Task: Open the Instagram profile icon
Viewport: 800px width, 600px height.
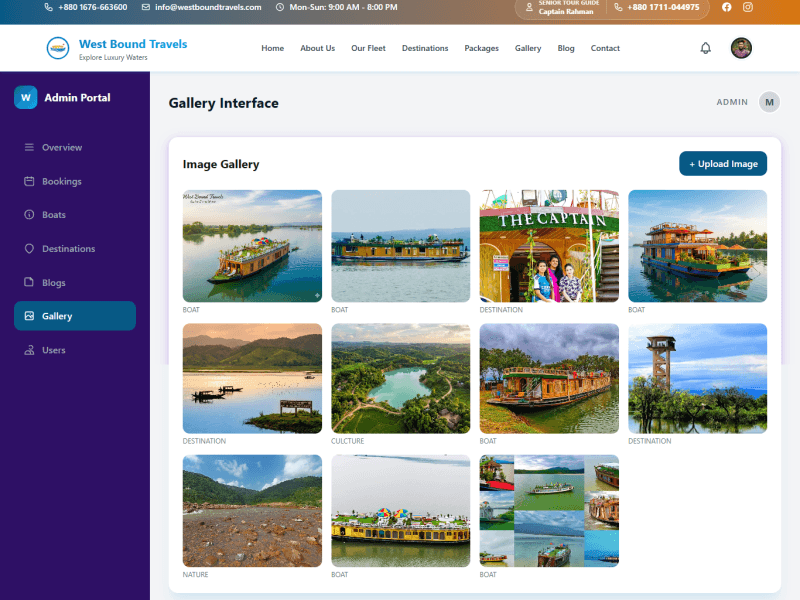Action: (747, 7)
